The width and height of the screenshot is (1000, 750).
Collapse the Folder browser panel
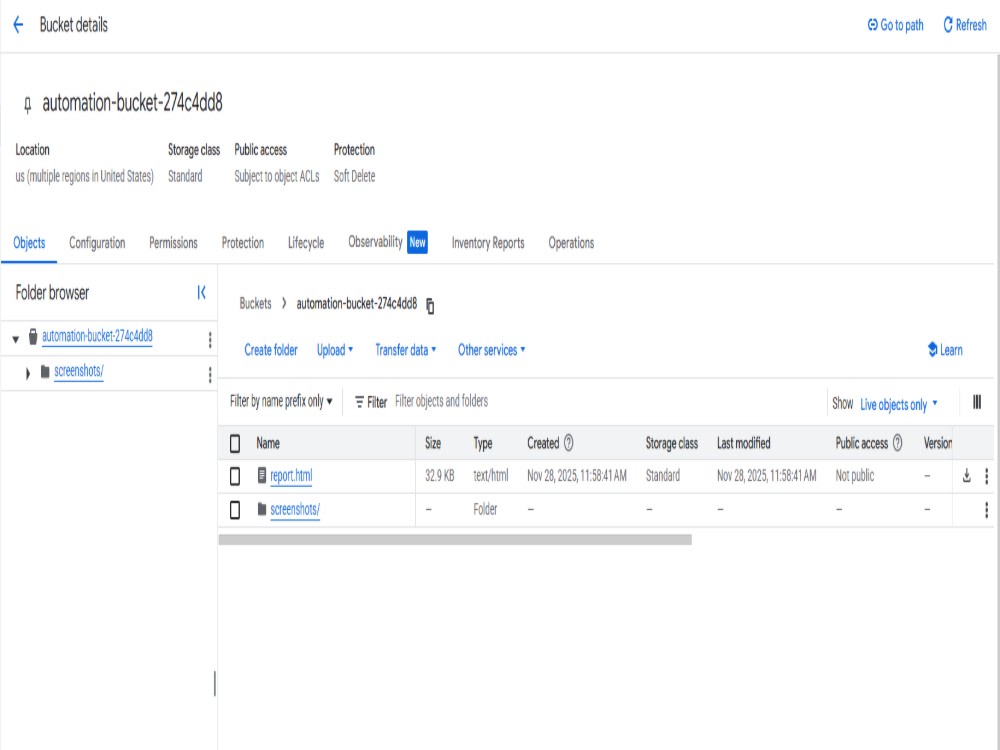pyautogui.click(x=202, y=293)
